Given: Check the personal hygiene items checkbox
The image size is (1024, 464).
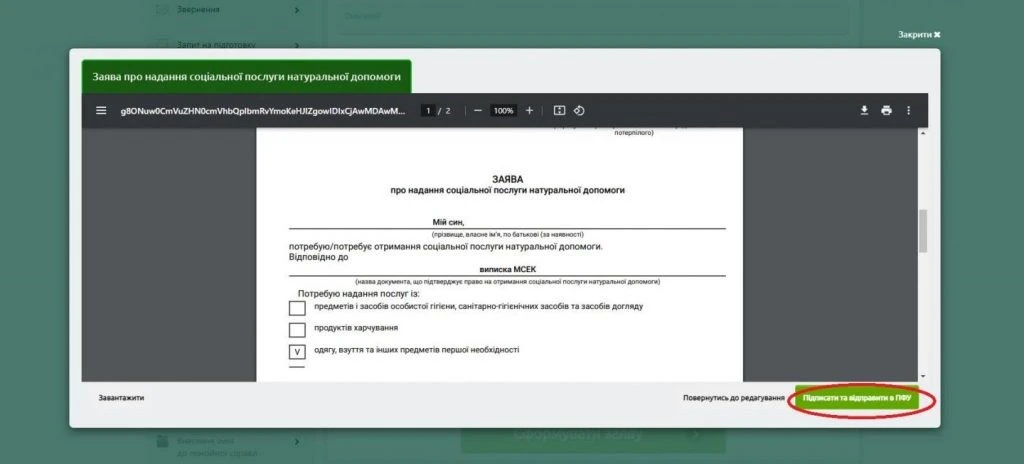Looking at the screenshot, I should pos(297,308).
